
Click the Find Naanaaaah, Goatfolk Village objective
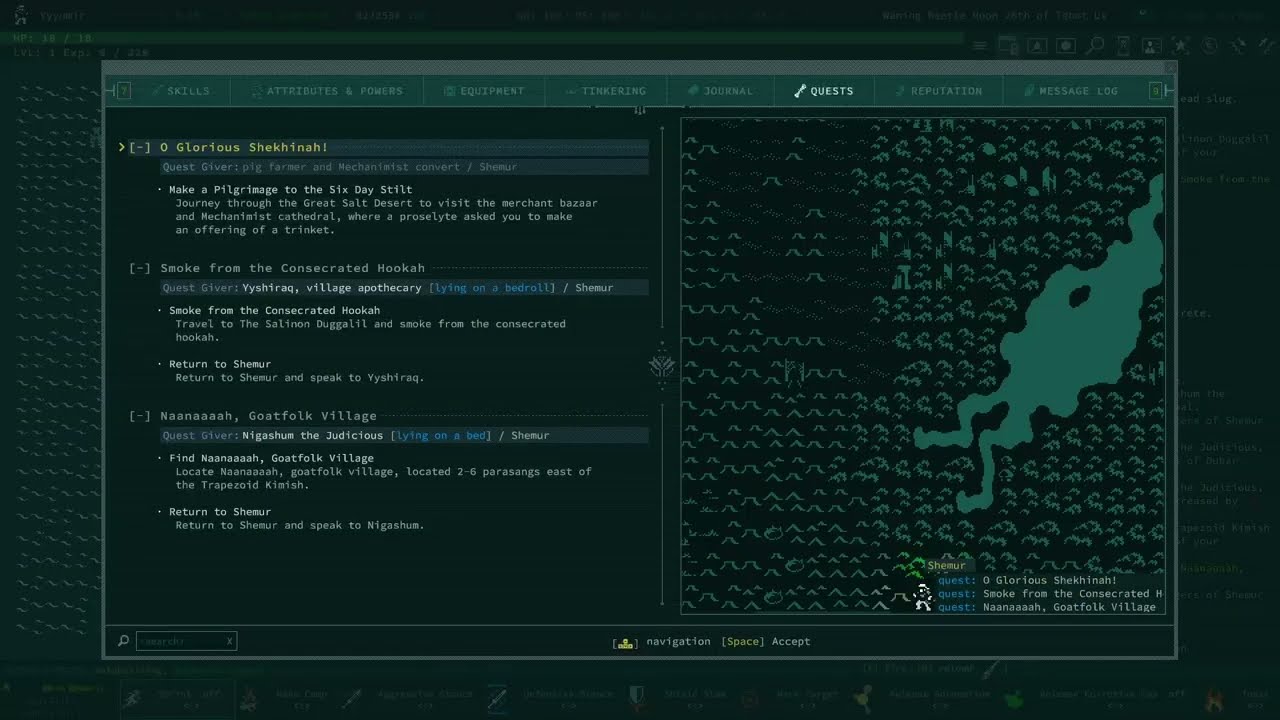[x=271, y=458]
